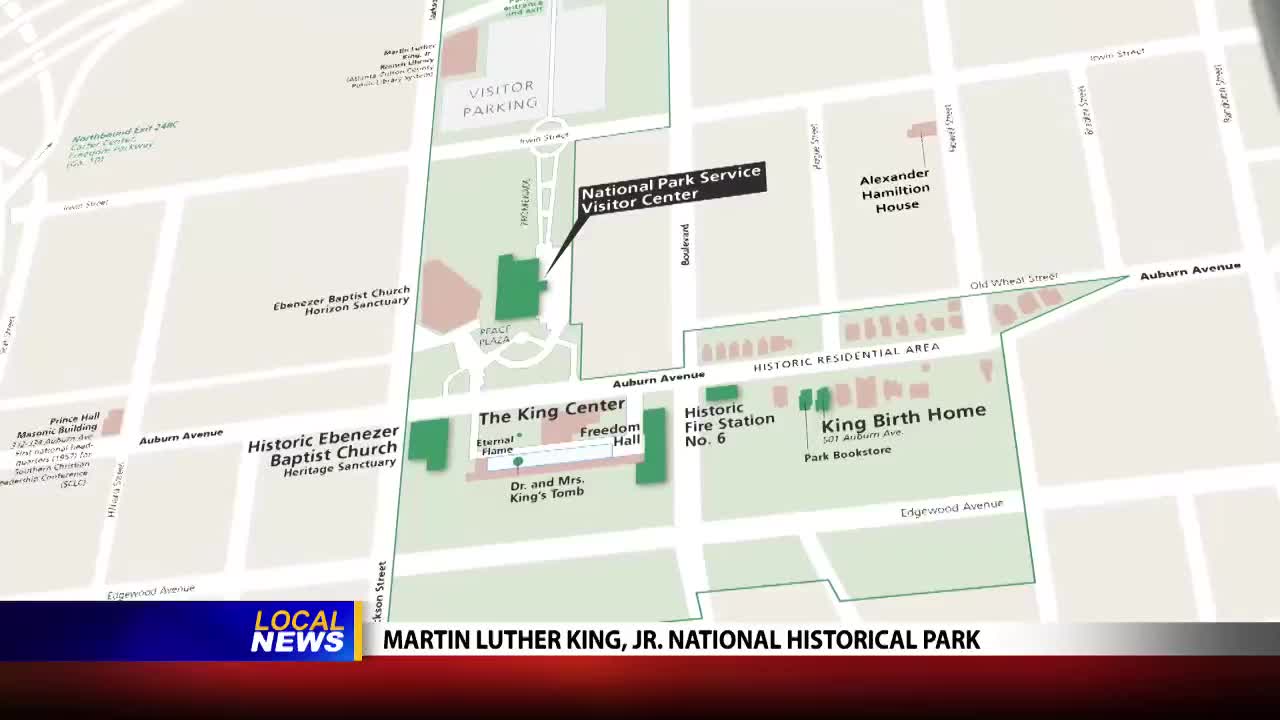This screenshot has height=720, width=1280.
Task: Click the pink Alexander Hamilton House building marker
Action: click(x=921, y=130)
